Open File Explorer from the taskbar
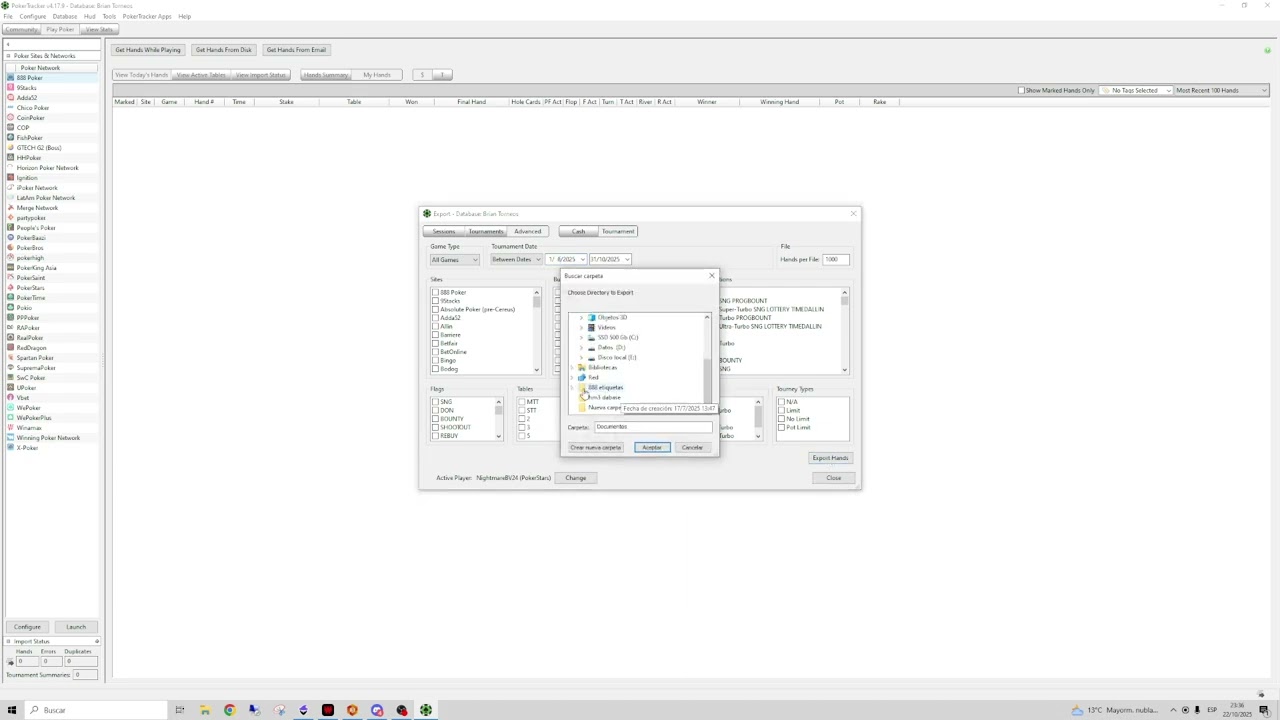 205,710
